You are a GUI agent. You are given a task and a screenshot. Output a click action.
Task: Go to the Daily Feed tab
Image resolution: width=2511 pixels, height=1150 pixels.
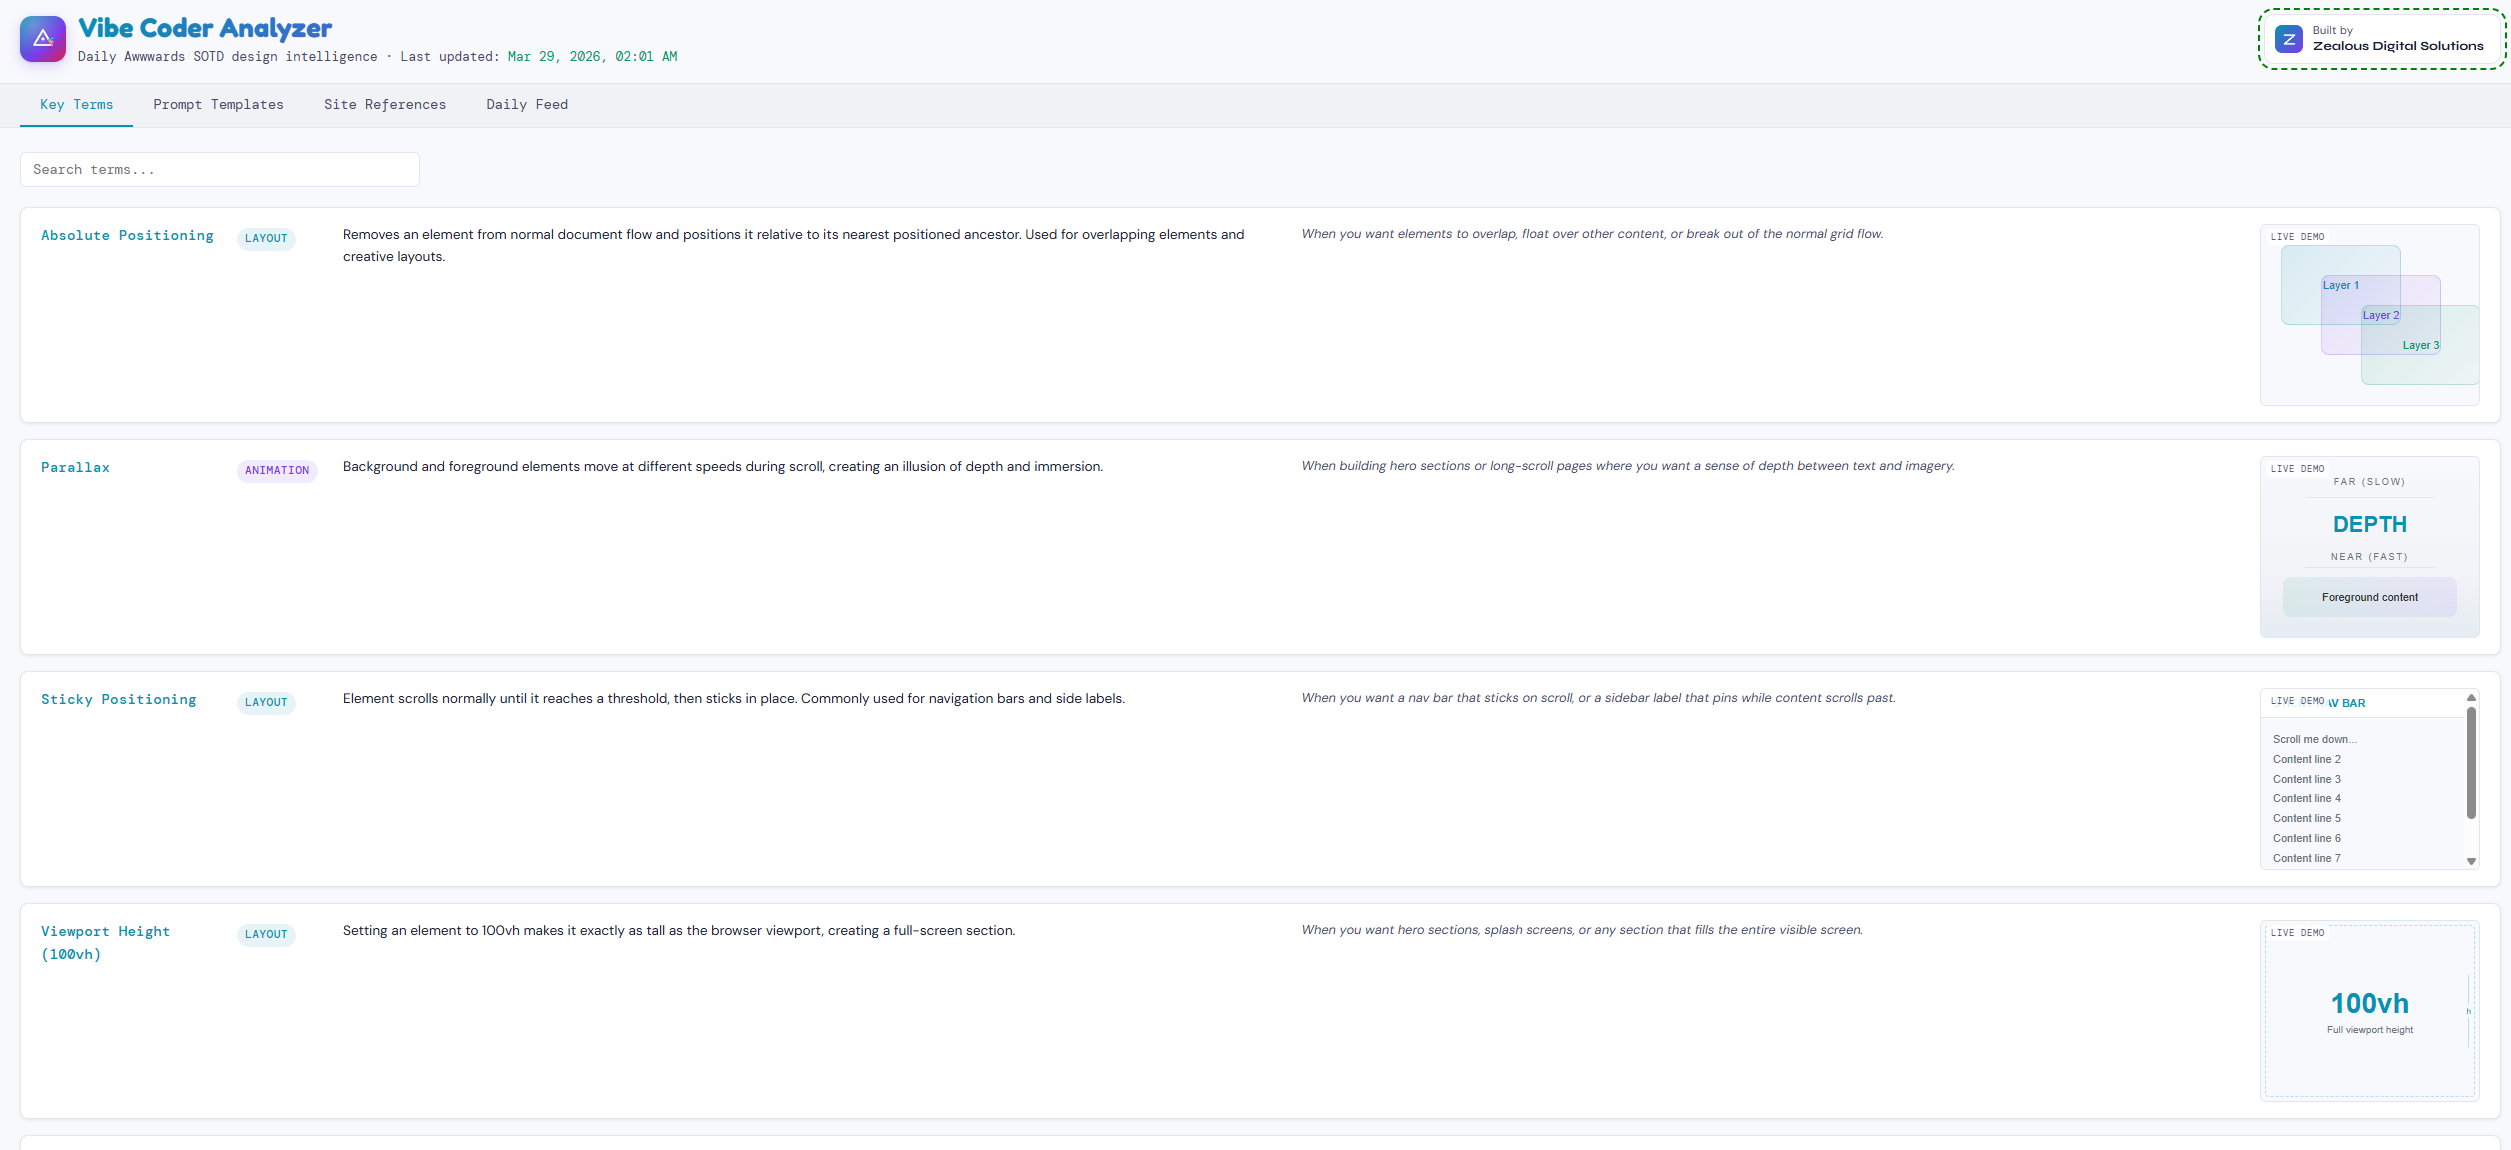click(x=527, y=105)
